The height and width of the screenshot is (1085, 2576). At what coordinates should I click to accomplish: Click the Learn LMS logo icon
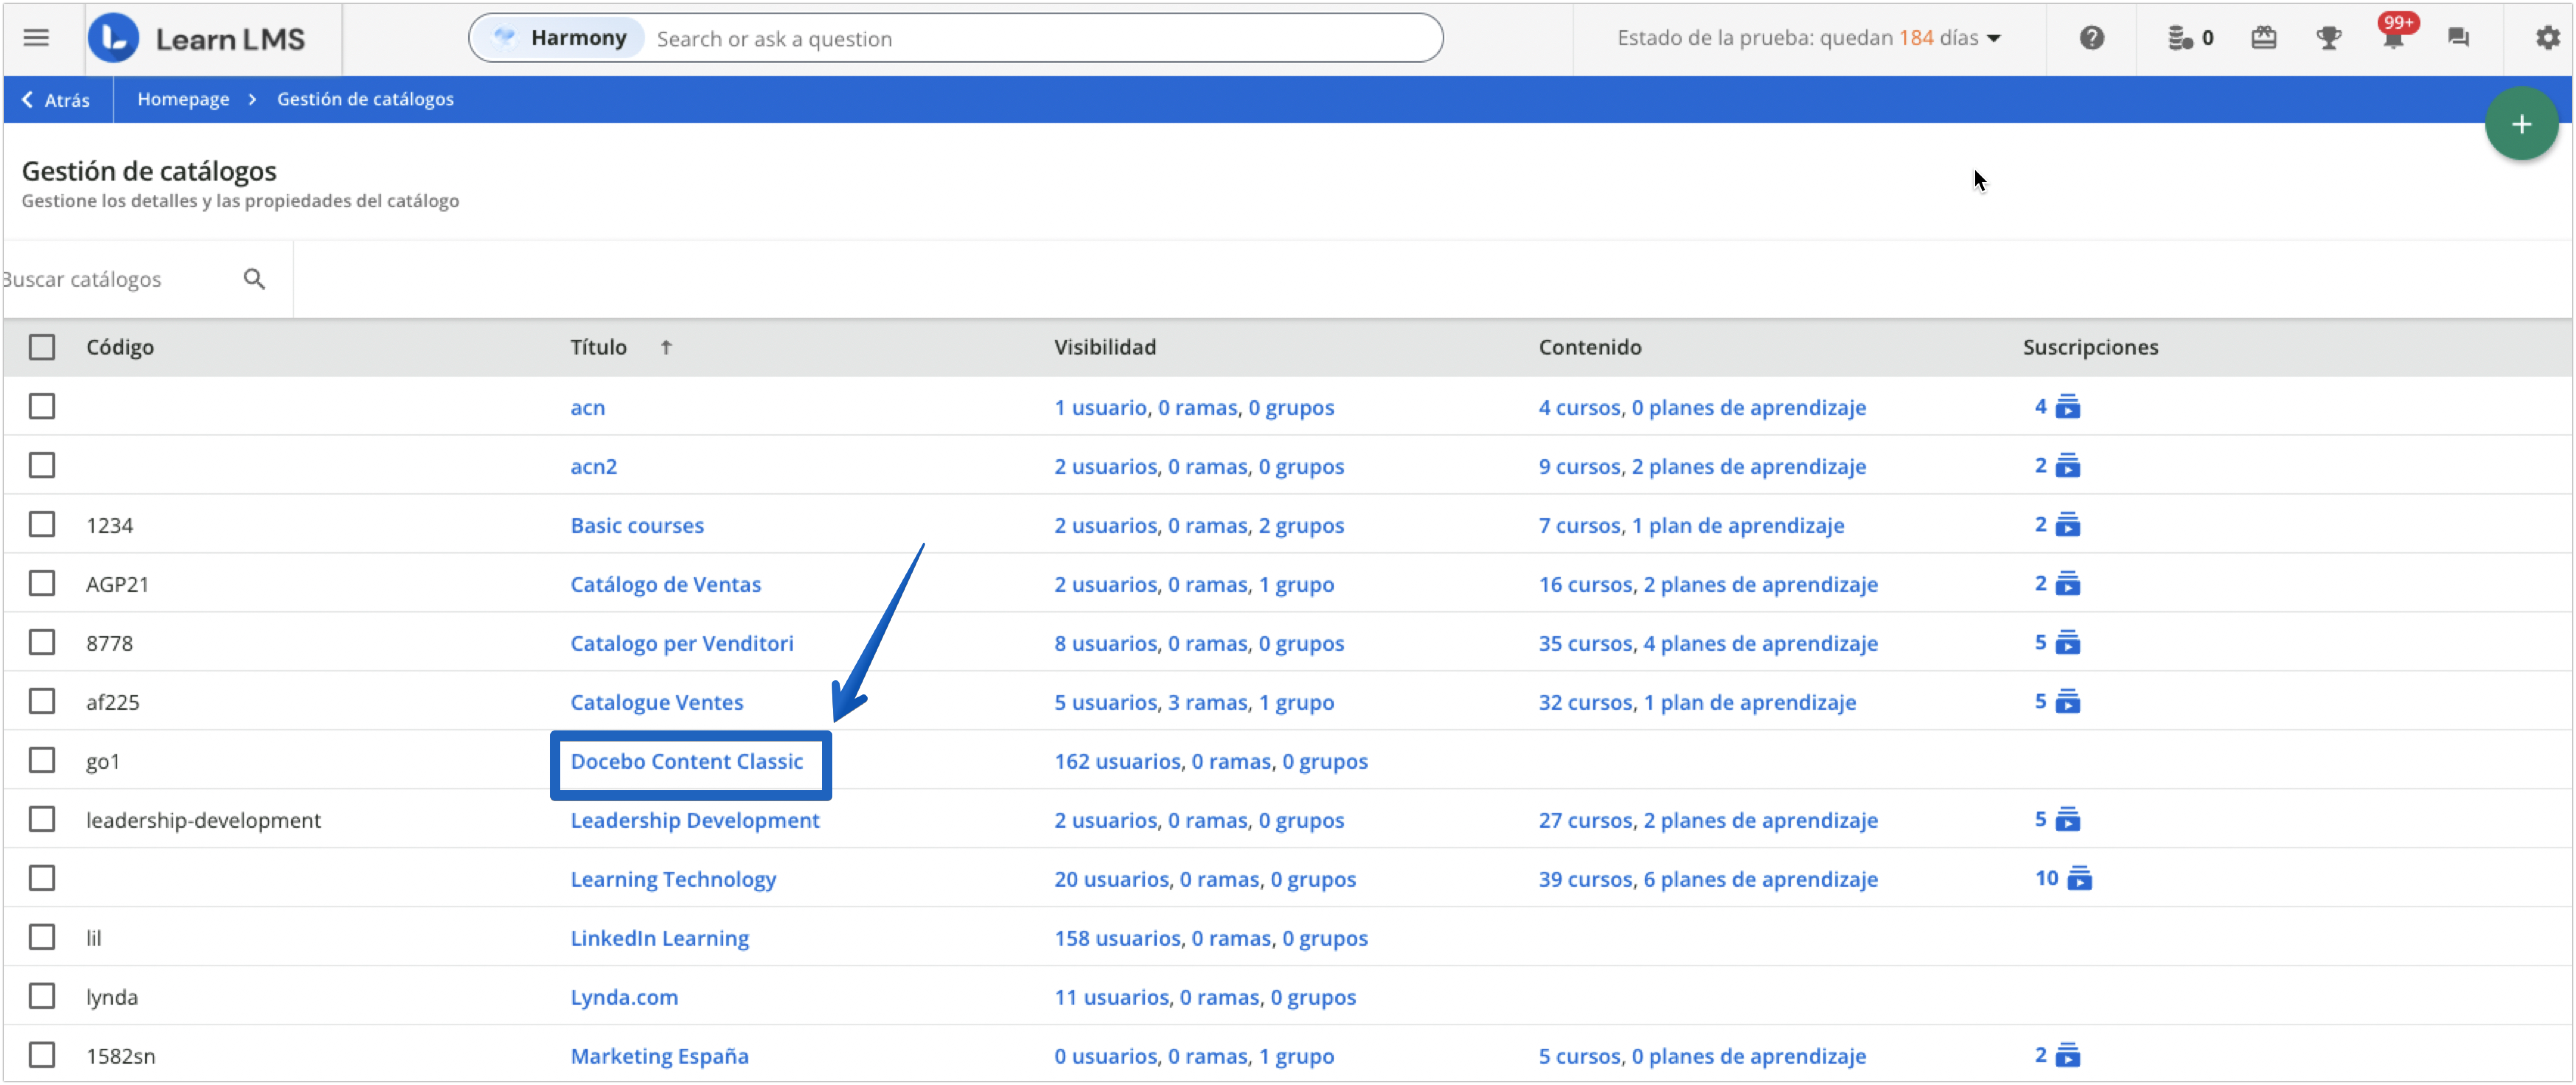coord(113,38)
